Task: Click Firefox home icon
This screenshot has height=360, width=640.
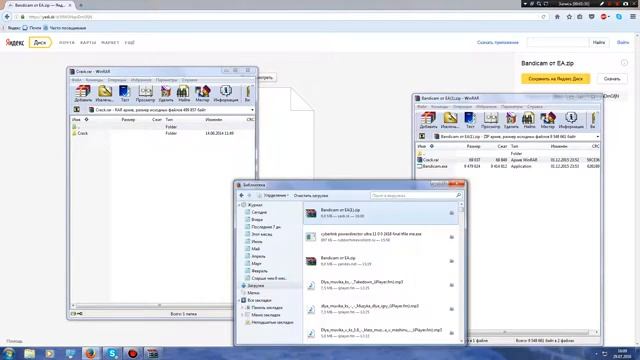Action: 557,17
